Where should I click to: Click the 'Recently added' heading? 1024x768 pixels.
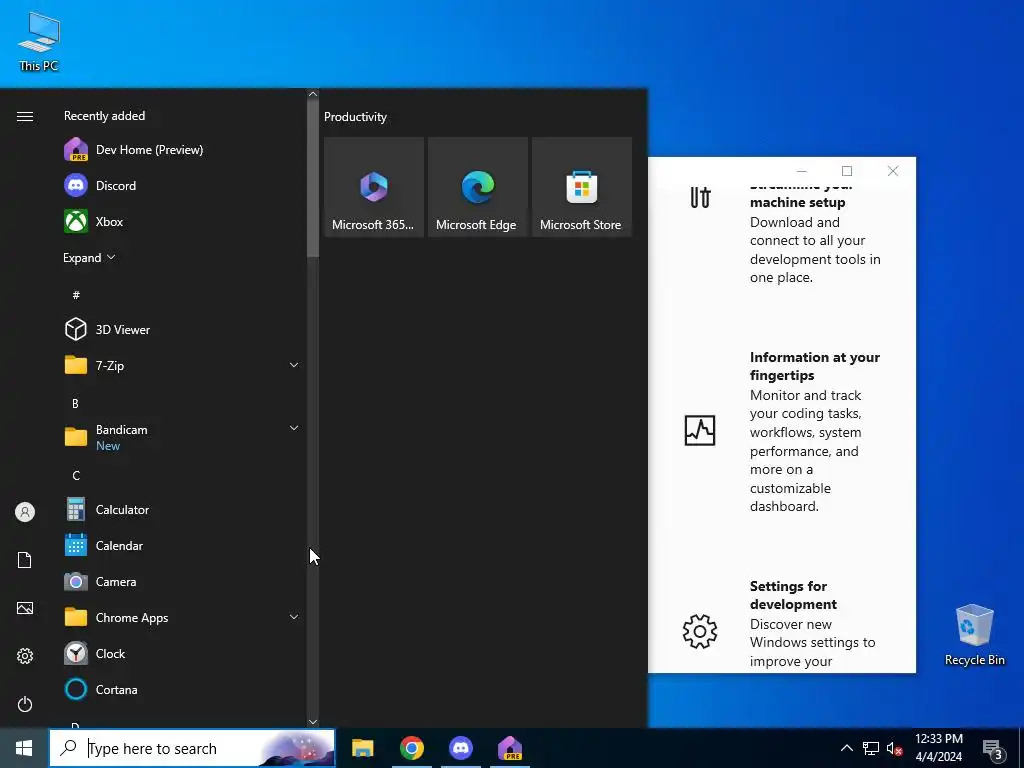click(x=104, y=116)
